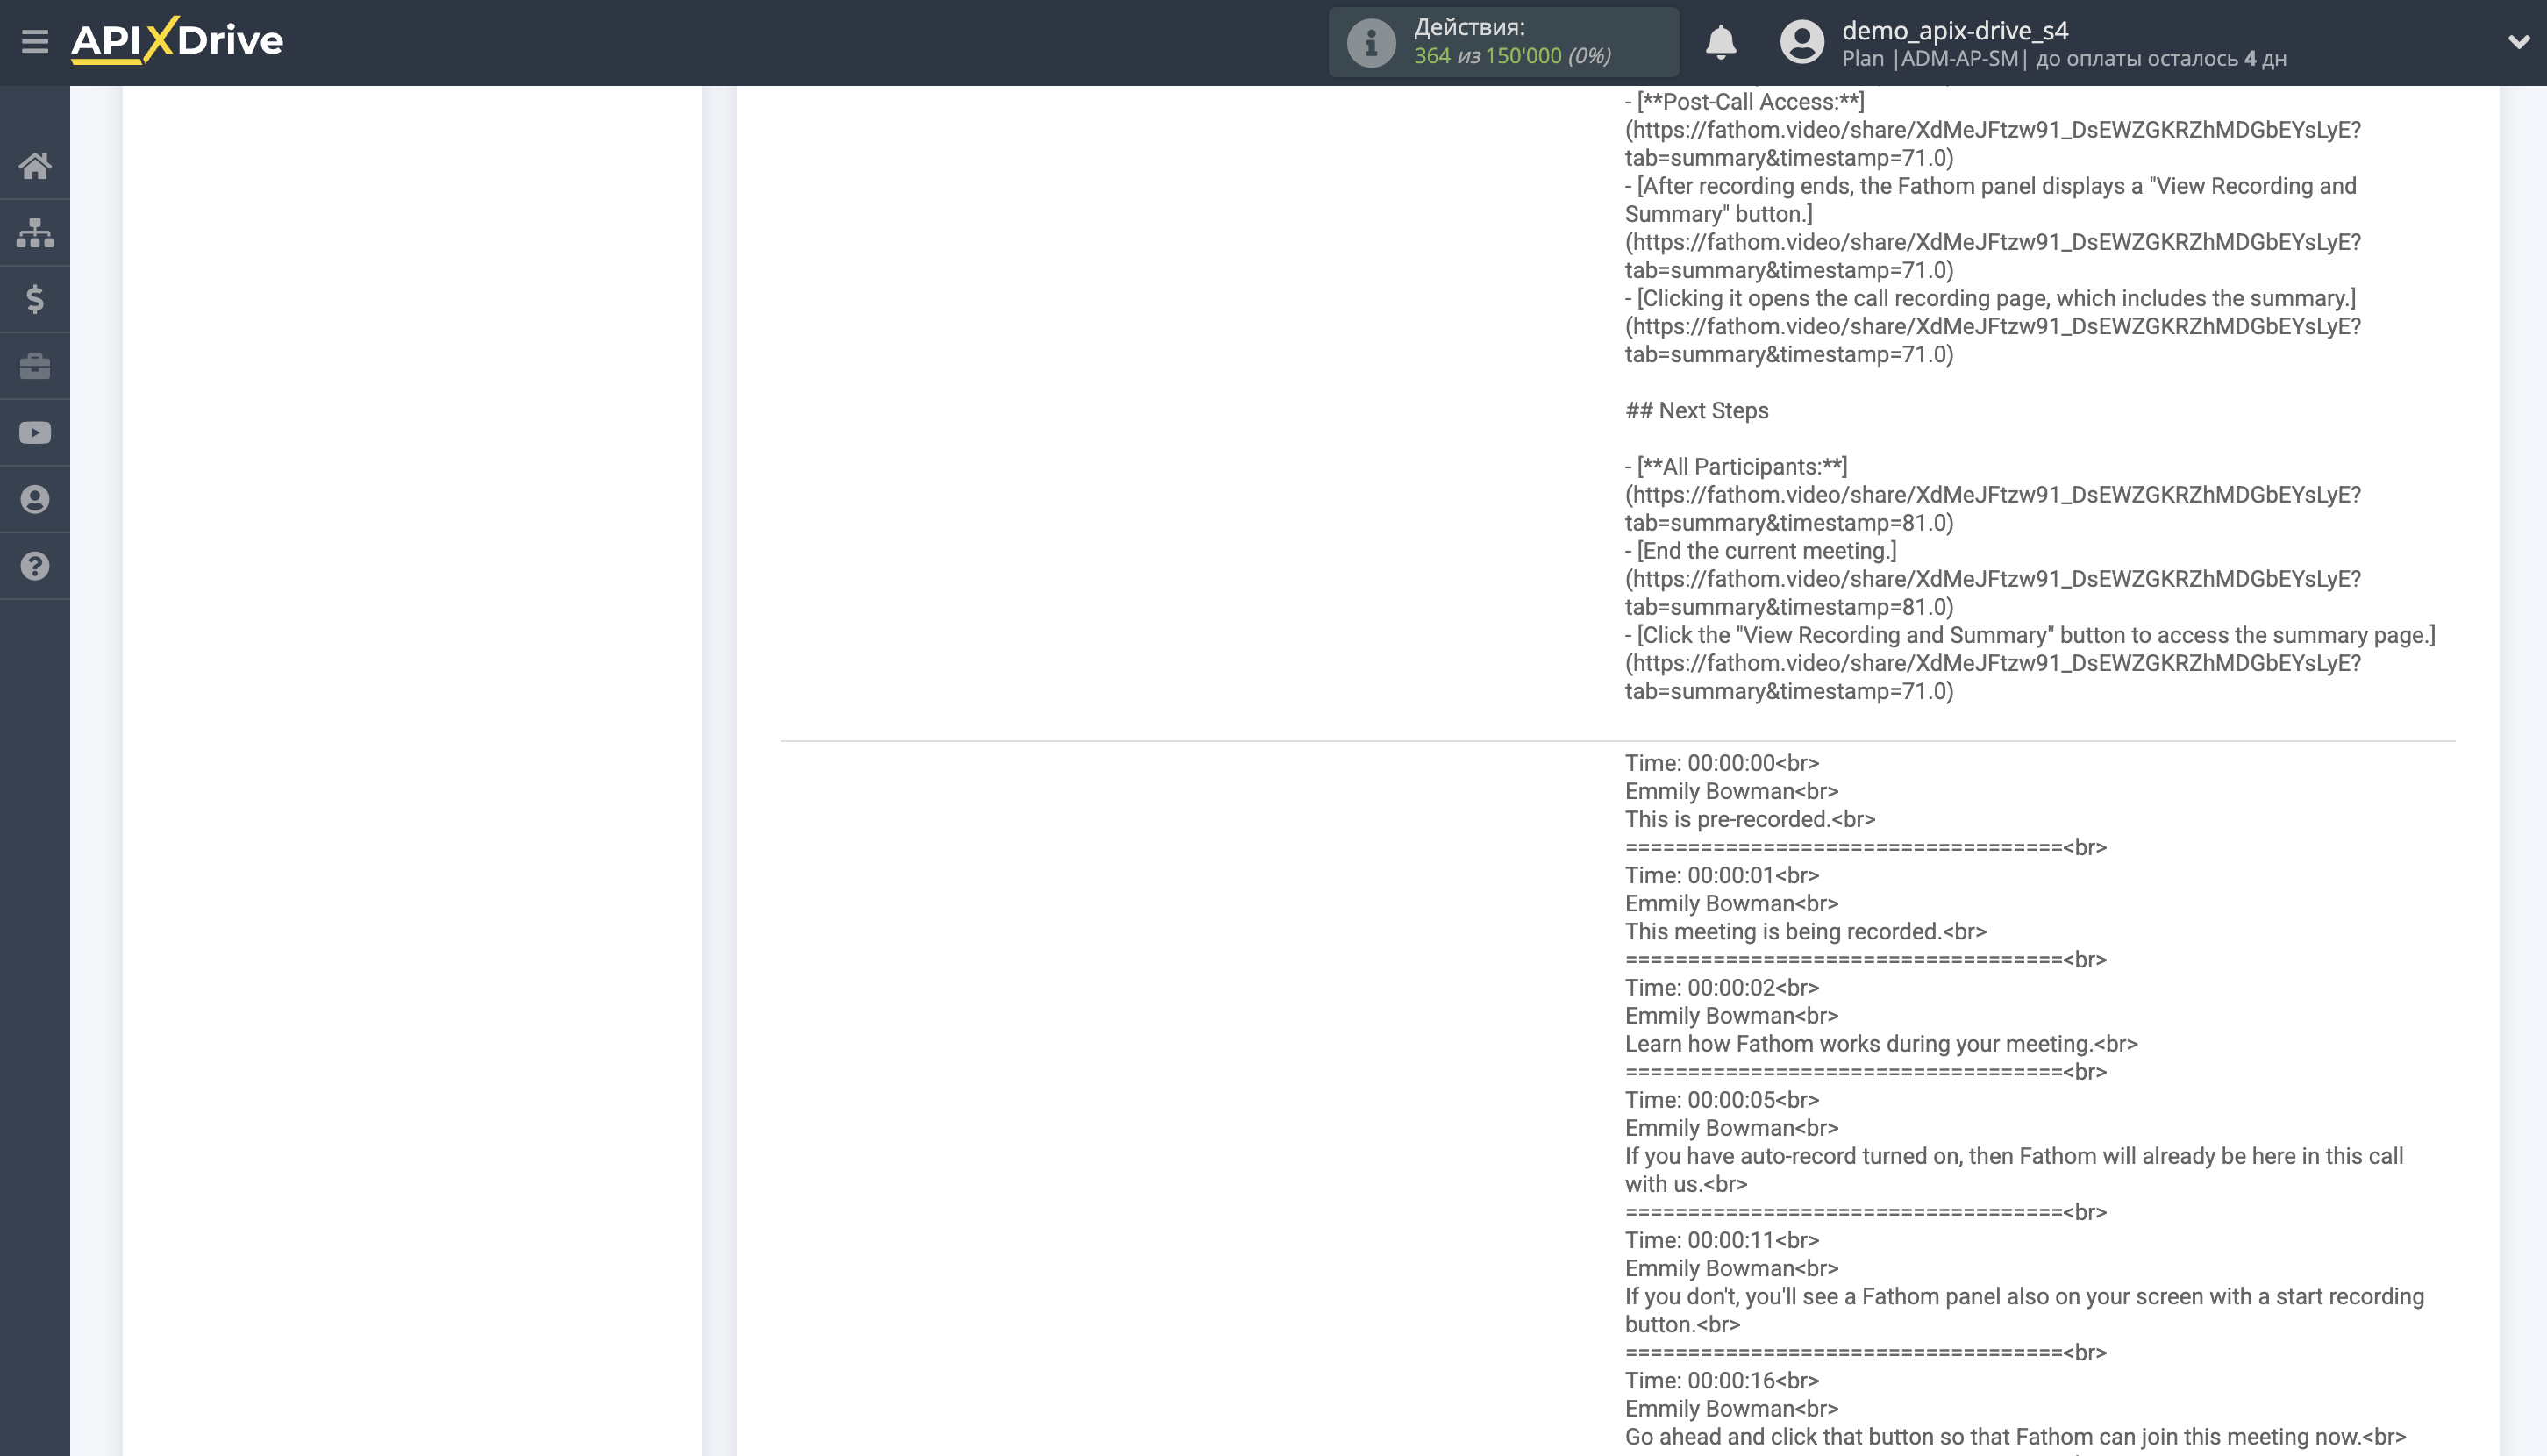Open the briefcase services icon
The image size is (2547, 1456).
pyautogui.click(x=35, y=366)
